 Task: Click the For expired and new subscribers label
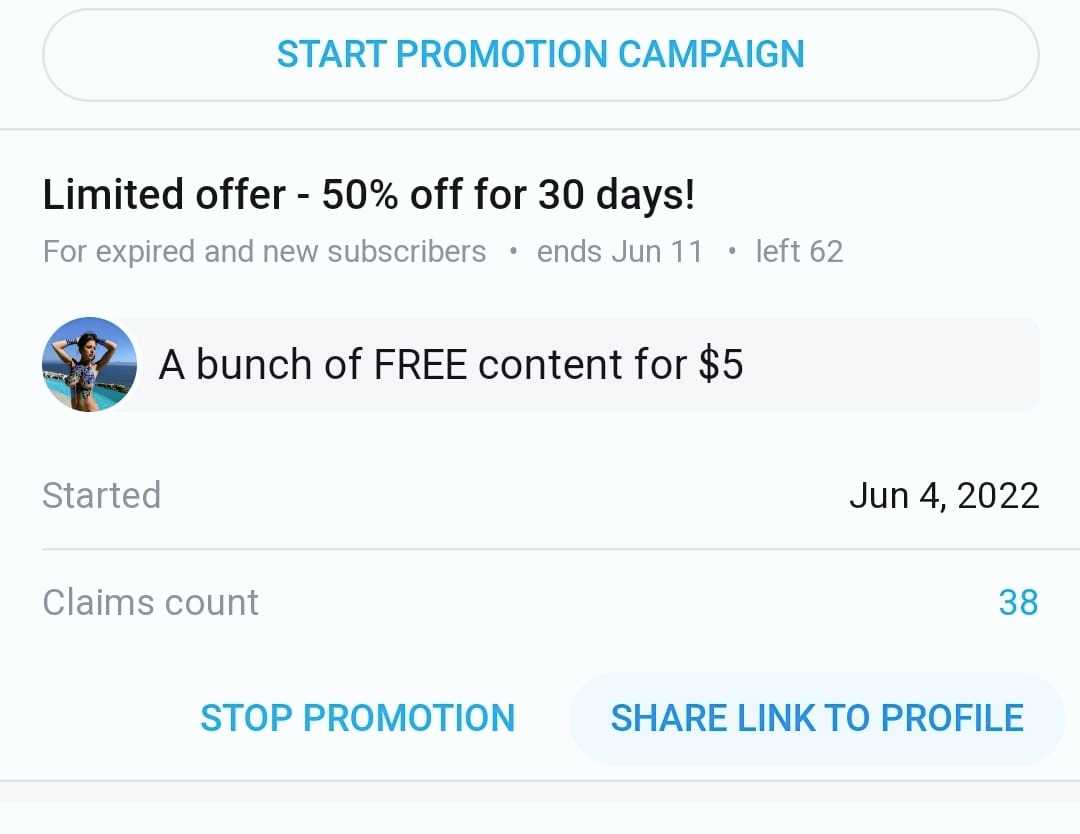pyautogui.click(x=263, y=251)
